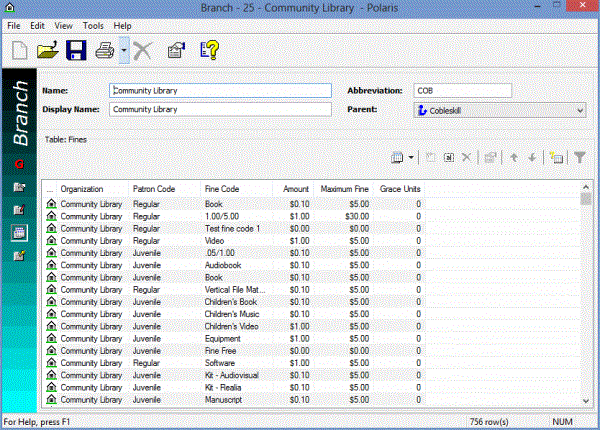Viewport: 600px width, 430px height.
Task: Click the filter funnel icon
Action: pos(580,157)
